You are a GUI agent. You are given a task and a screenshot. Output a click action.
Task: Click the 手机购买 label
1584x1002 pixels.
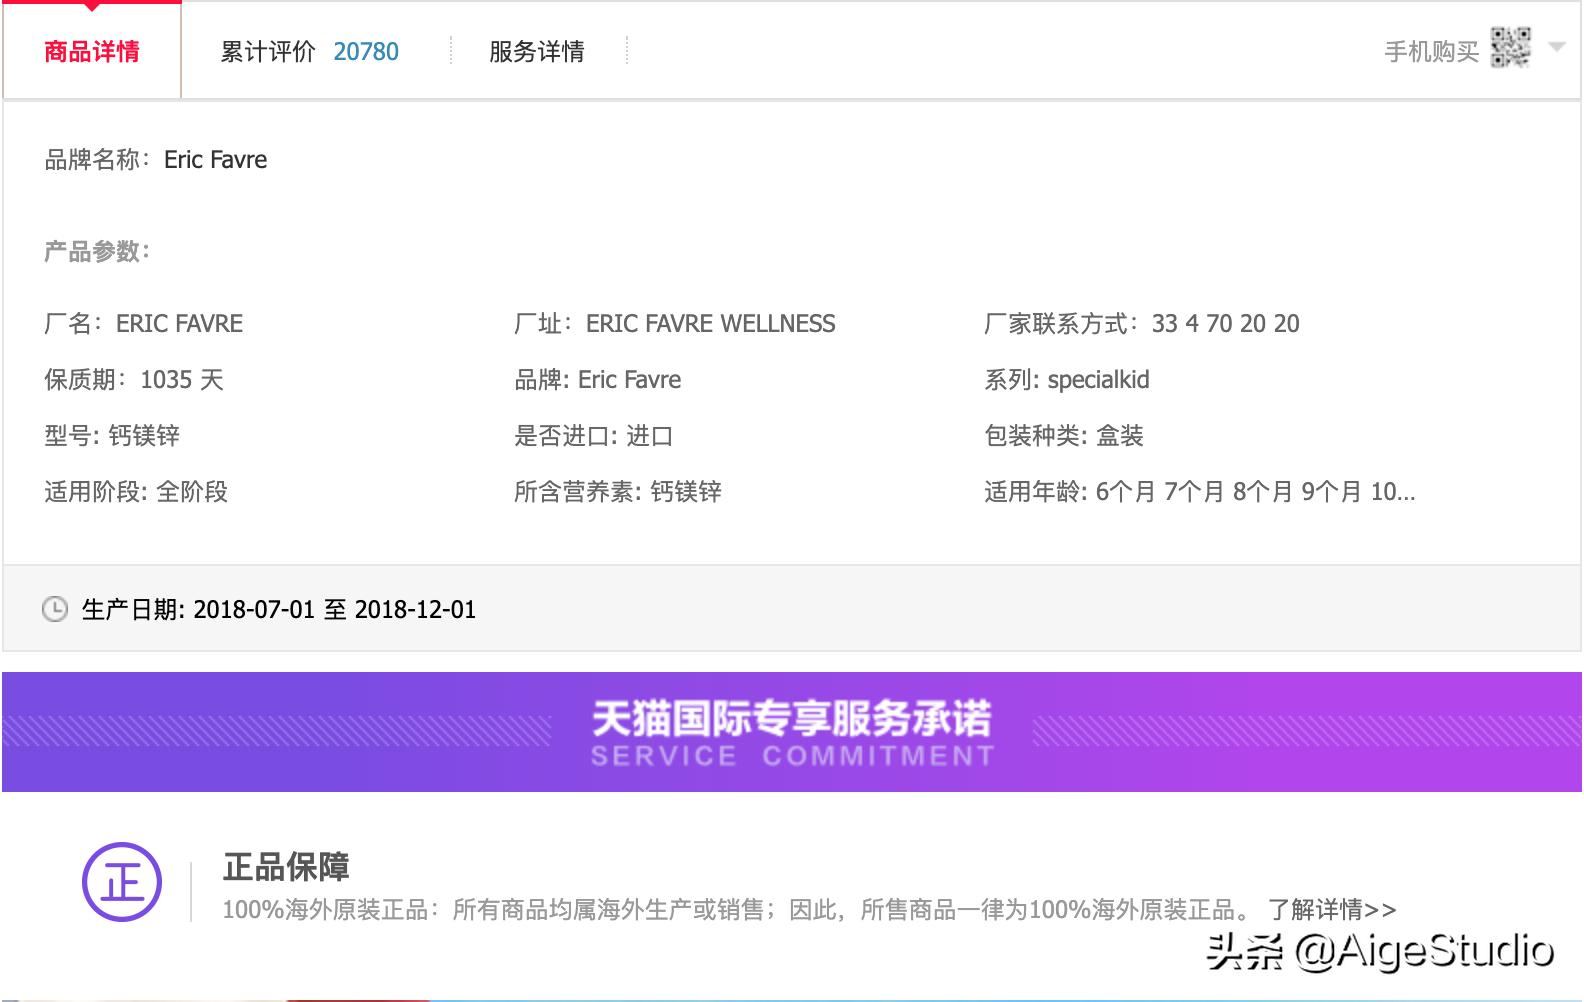pyautogui.click(x=1431, y=52)
